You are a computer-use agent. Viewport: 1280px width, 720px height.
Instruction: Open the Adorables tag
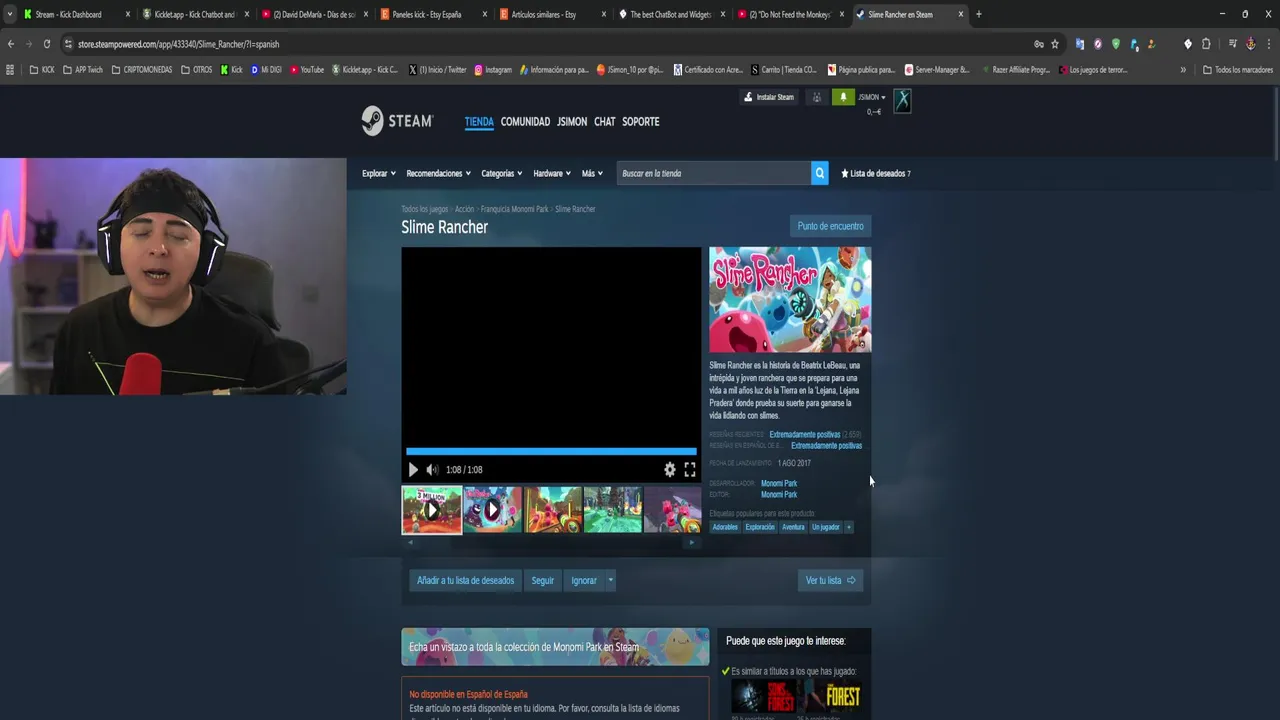coord(725,527)
